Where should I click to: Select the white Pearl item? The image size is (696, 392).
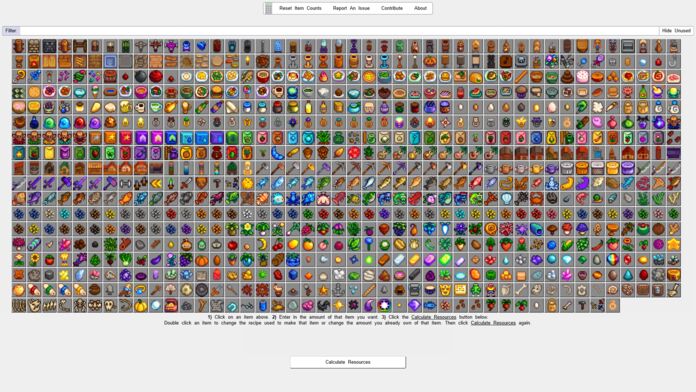(x=156, y=305)
